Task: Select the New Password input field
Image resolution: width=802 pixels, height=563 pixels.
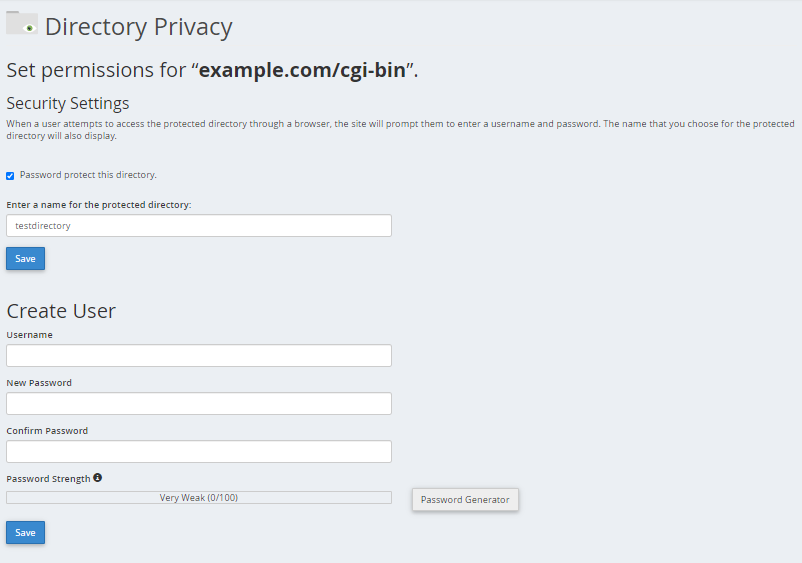Action: (199, 403)
